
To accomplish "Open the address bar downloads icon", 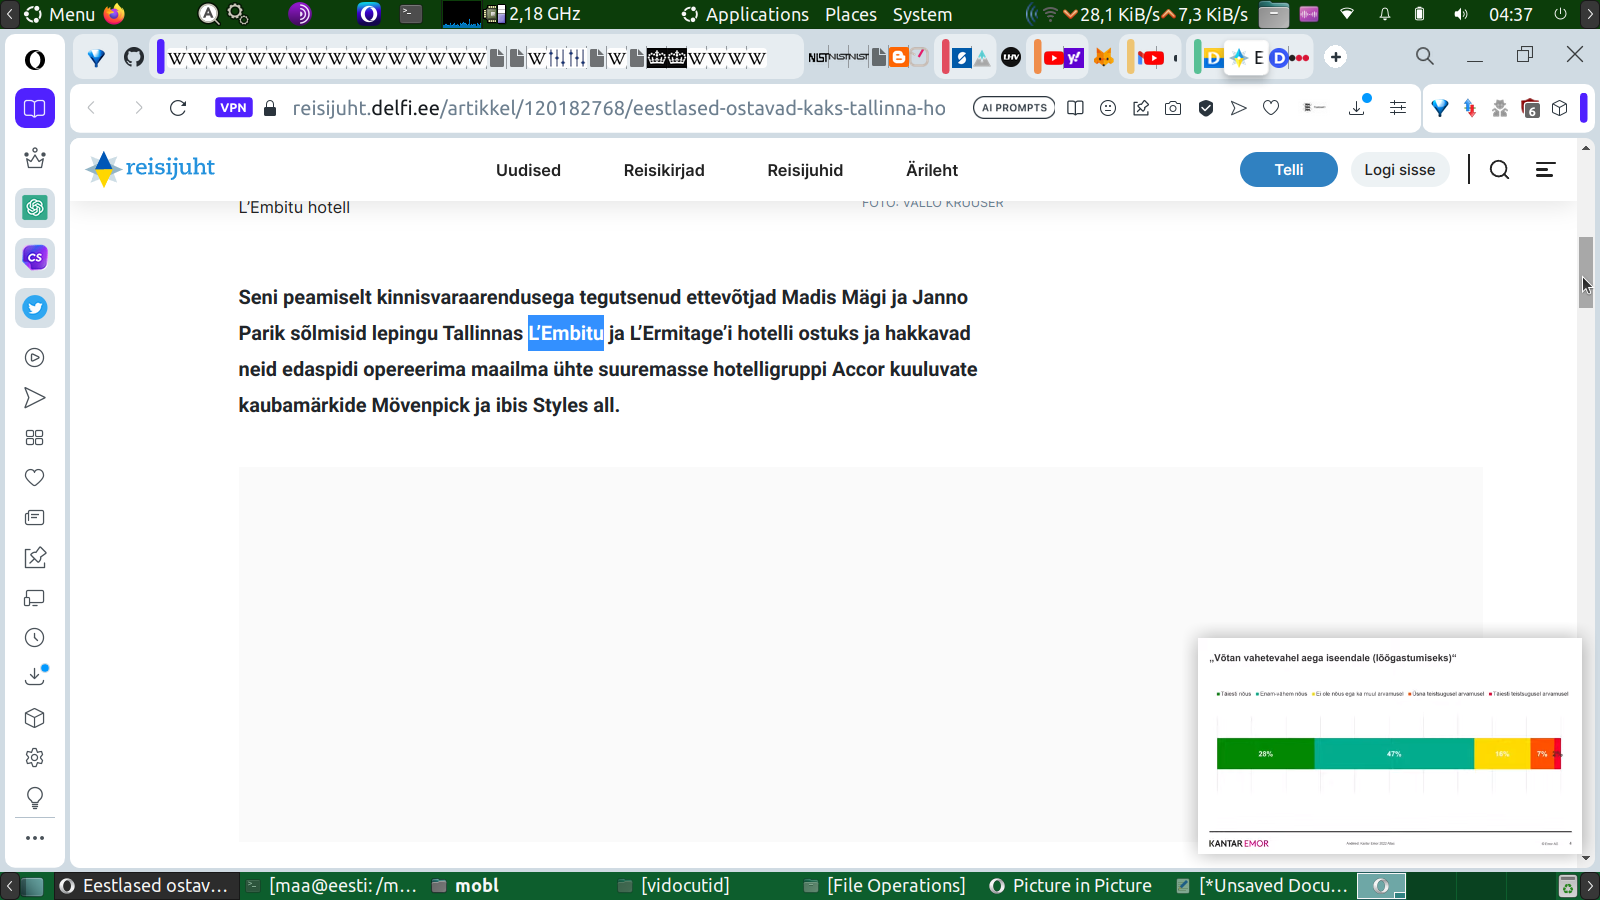I will [x=1358, y=107].
